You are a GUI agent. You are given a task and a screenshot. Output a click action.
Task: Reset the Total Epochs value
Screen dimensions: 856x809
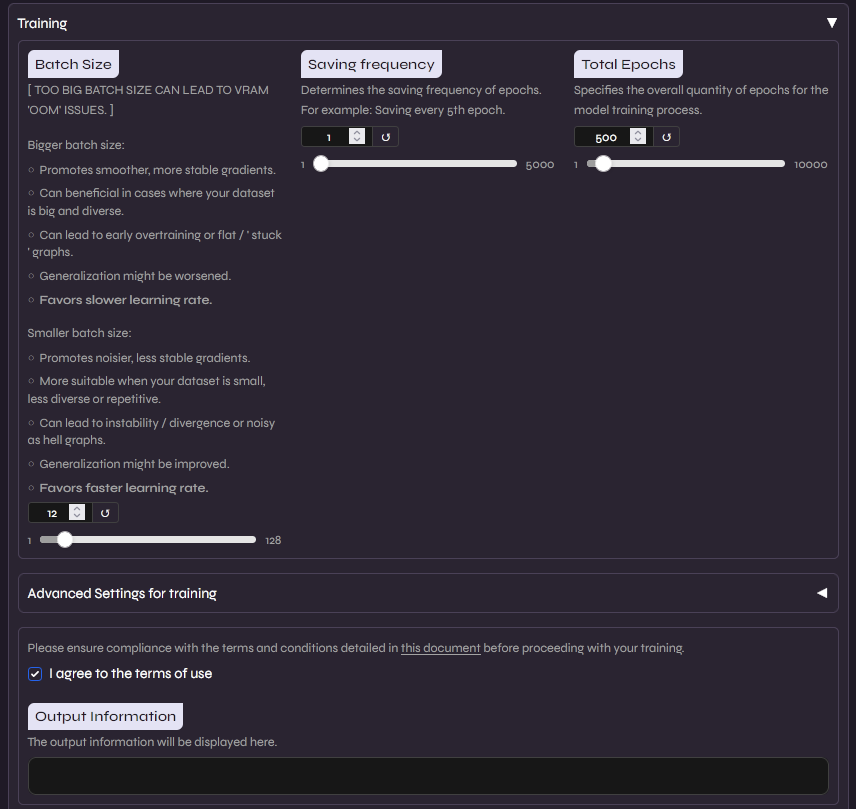pos(667,137)
